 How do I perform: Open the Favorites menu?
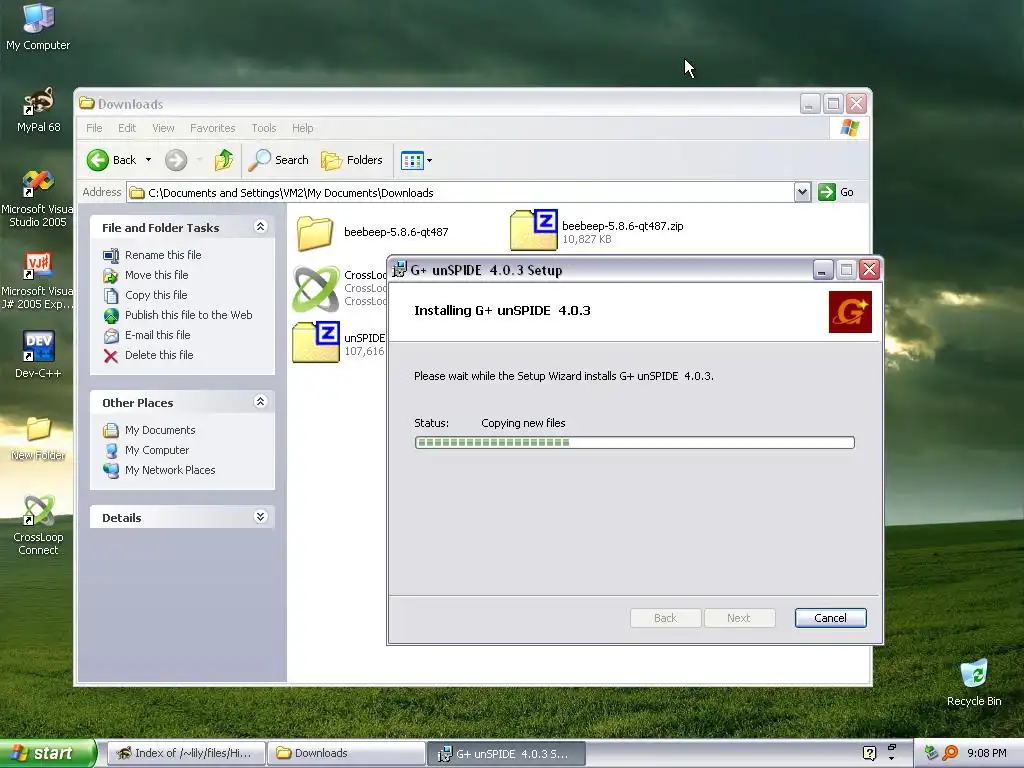212,128
